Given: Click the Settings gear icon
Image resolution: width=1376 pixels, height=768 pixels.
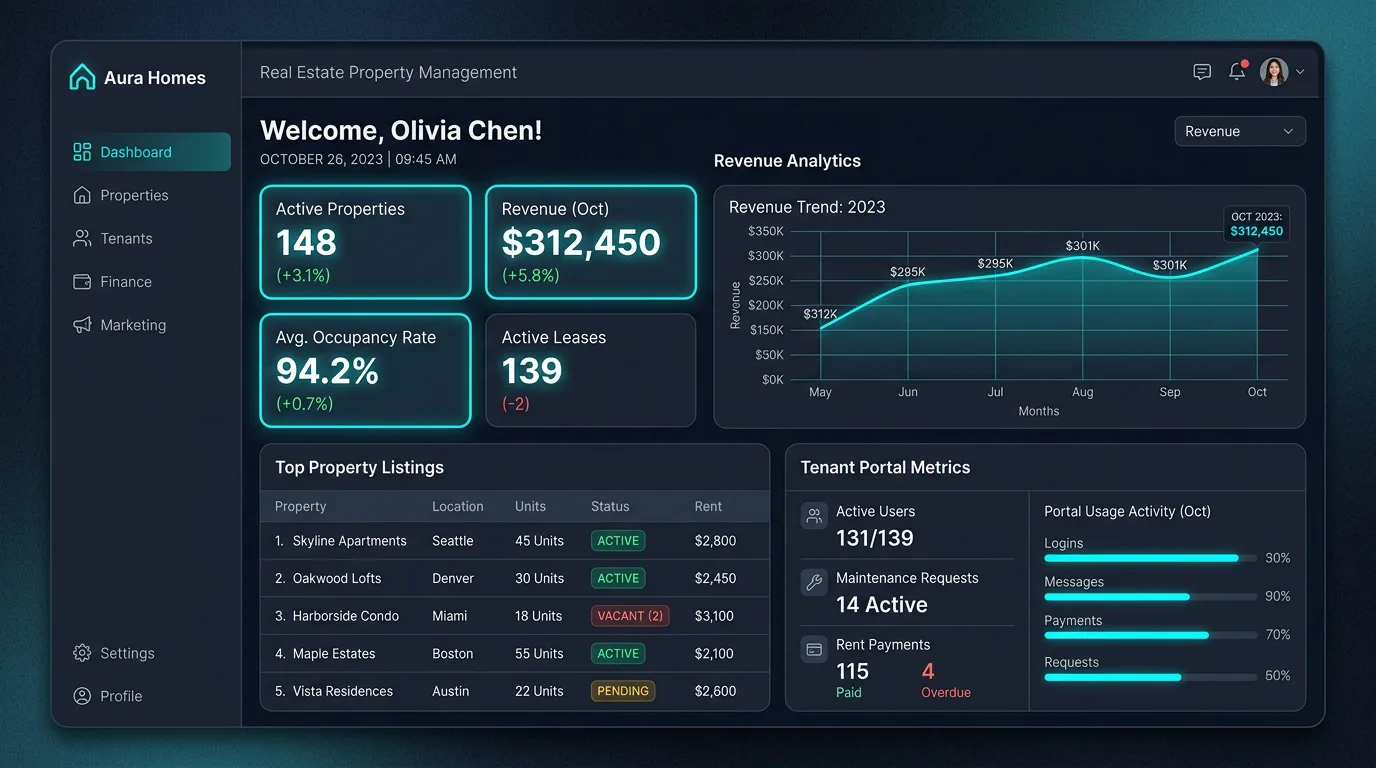Looking at the screenshot, I should coord(82,653).
